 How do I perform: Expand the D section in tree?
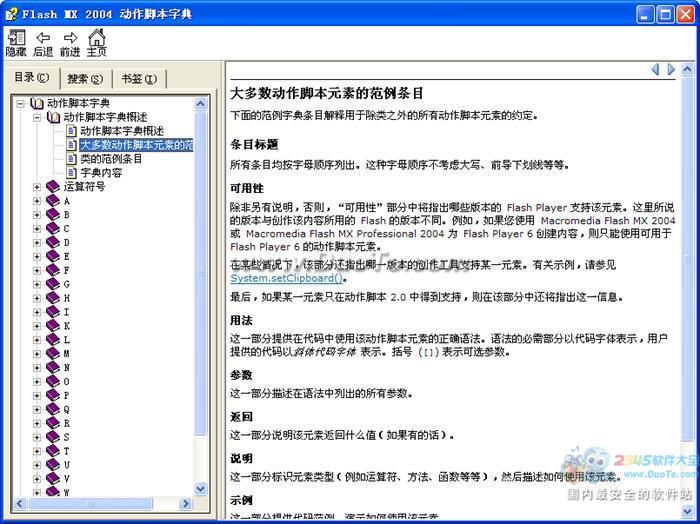37,242
